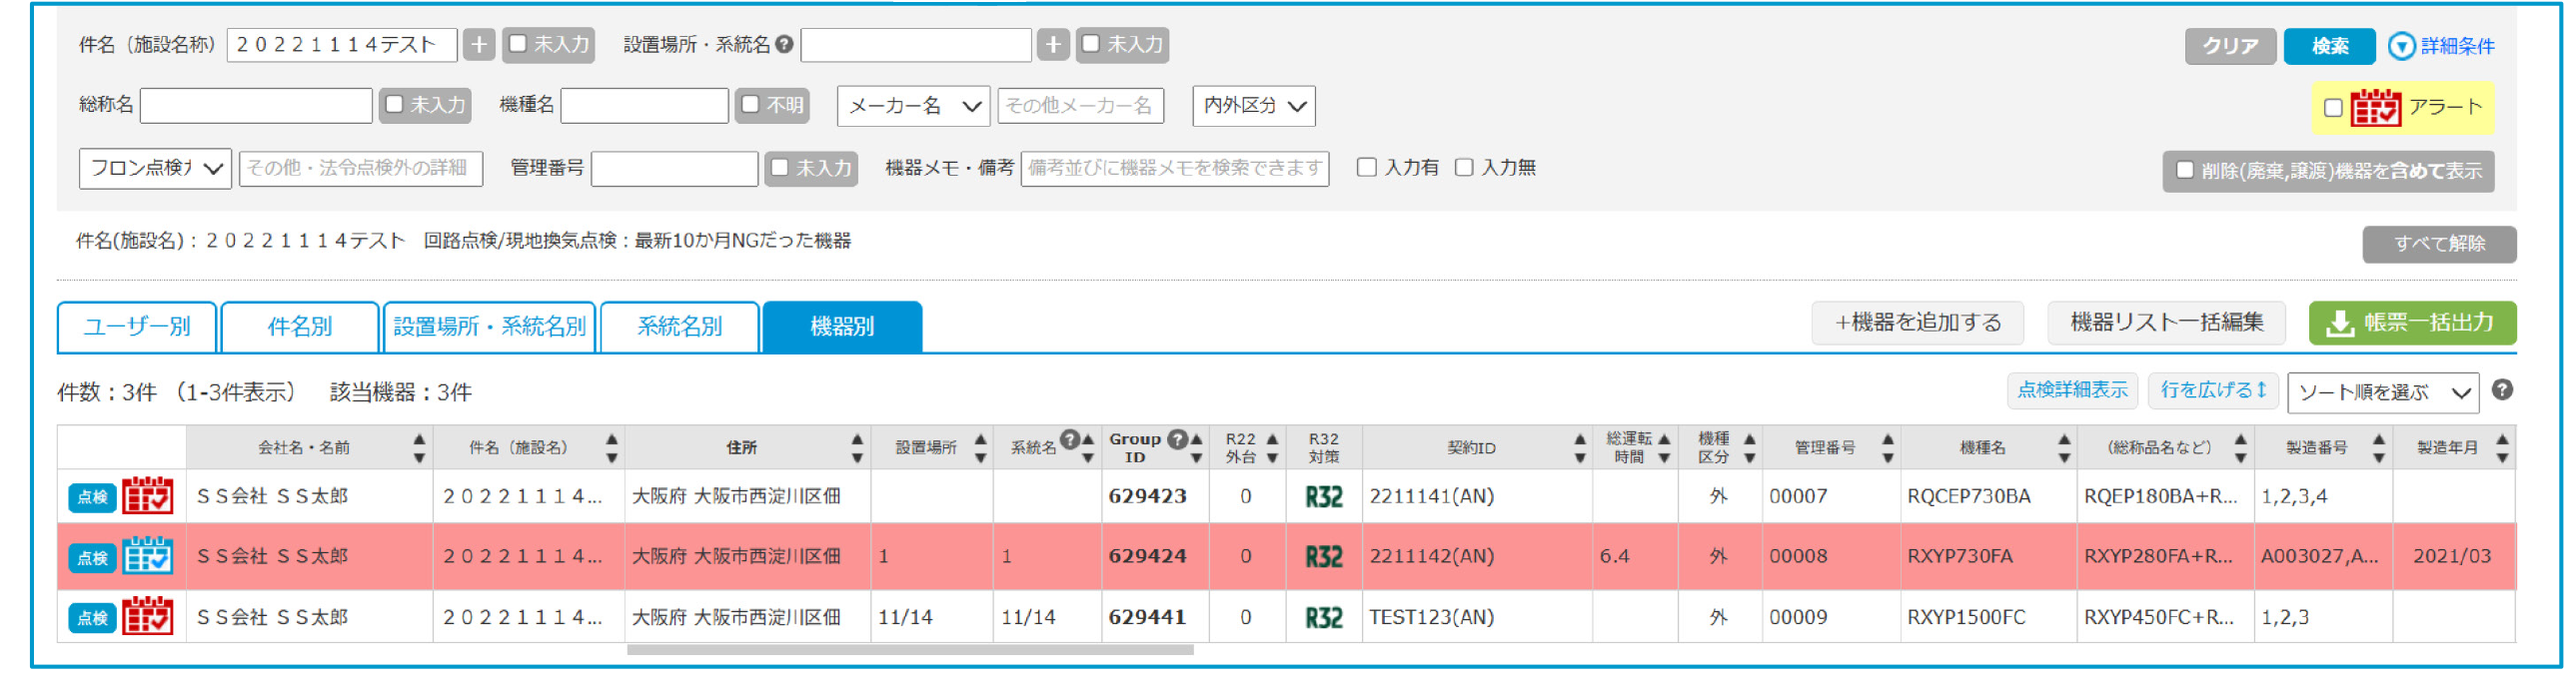Open the ソート順を選ぶ dropdown
2576x688 pixels.
point(2382,393)
